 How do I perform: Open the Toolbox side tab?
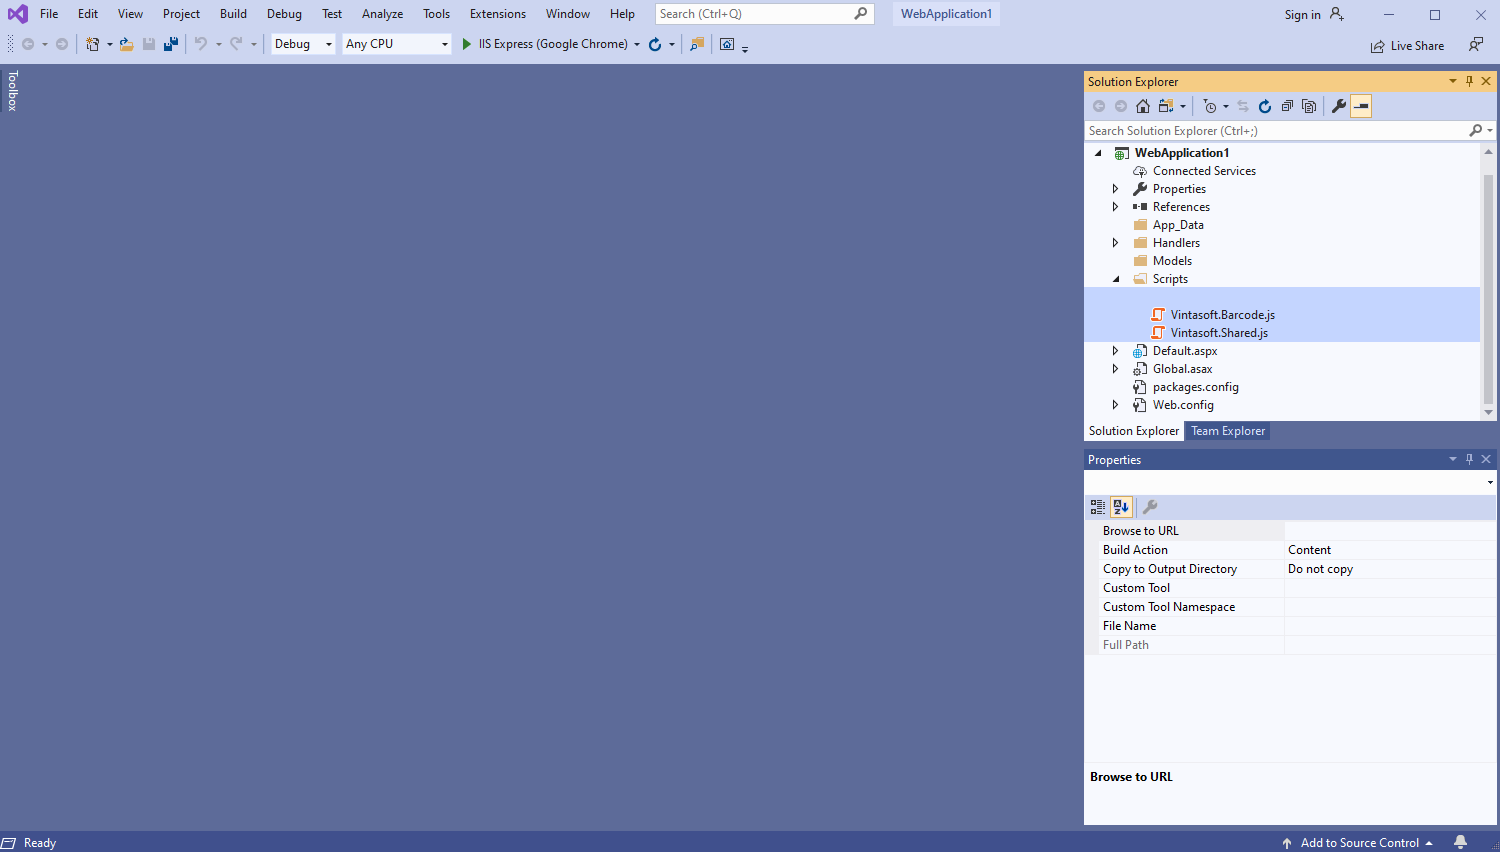coord(12,91)
